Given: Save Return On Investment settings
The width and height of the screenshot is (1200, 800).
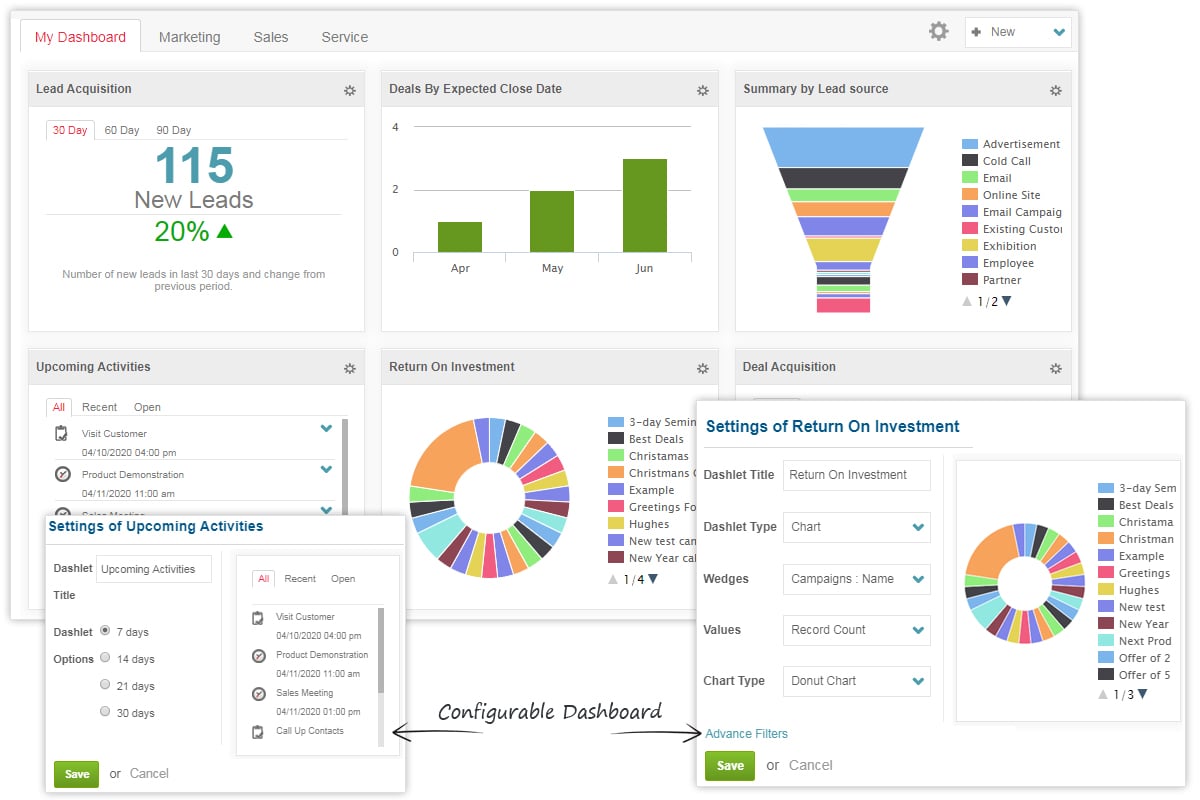Looking at the screenshot, I should pyautogui.click(x=730, y=766).
